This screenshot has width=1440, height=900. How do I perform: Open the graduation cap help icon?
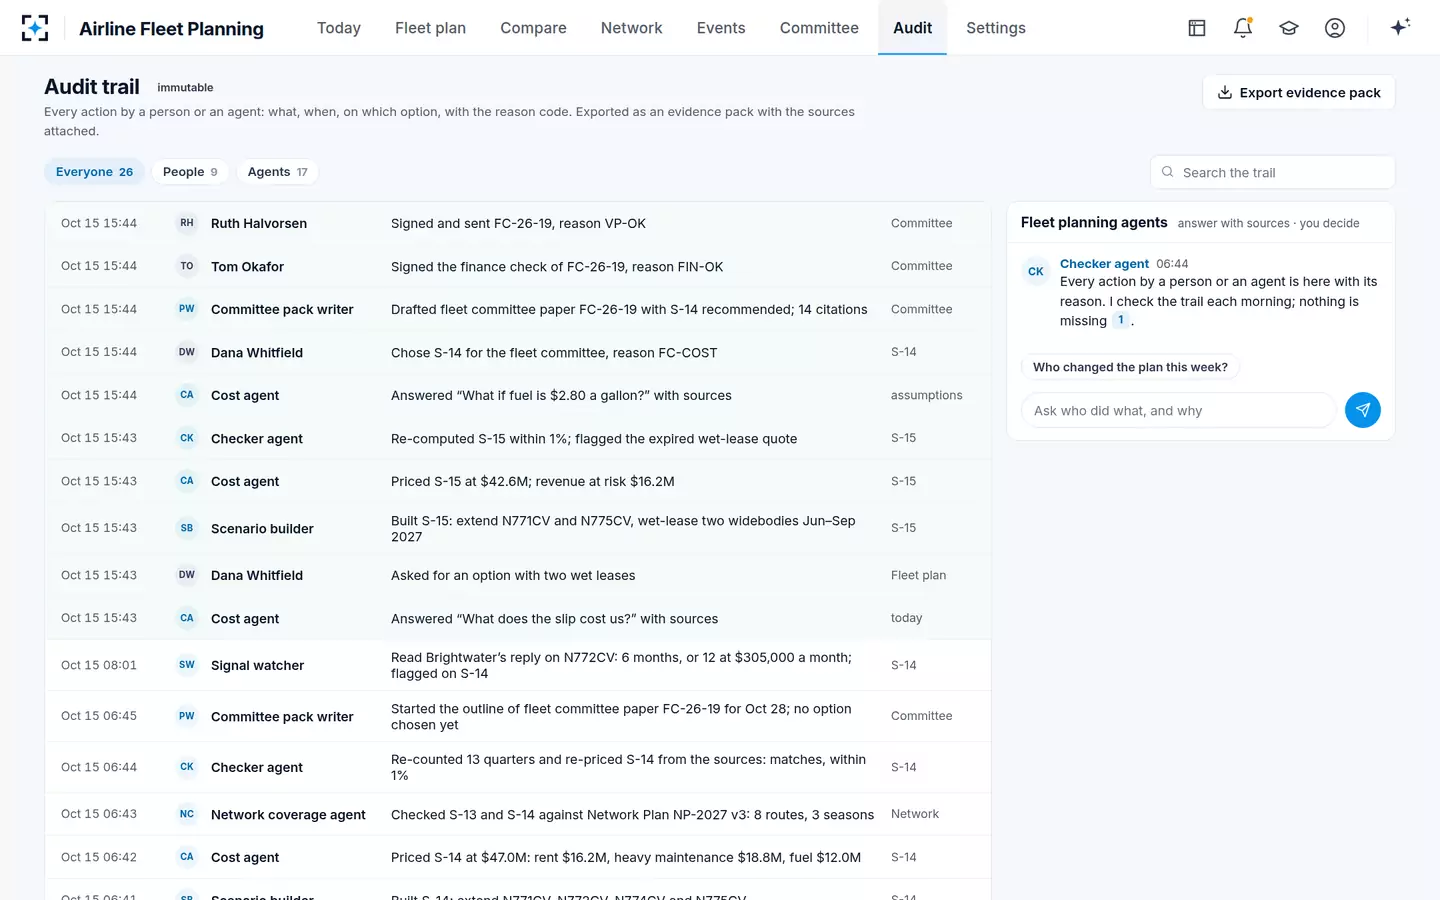pyautogui.click(x=1289, y=28)
